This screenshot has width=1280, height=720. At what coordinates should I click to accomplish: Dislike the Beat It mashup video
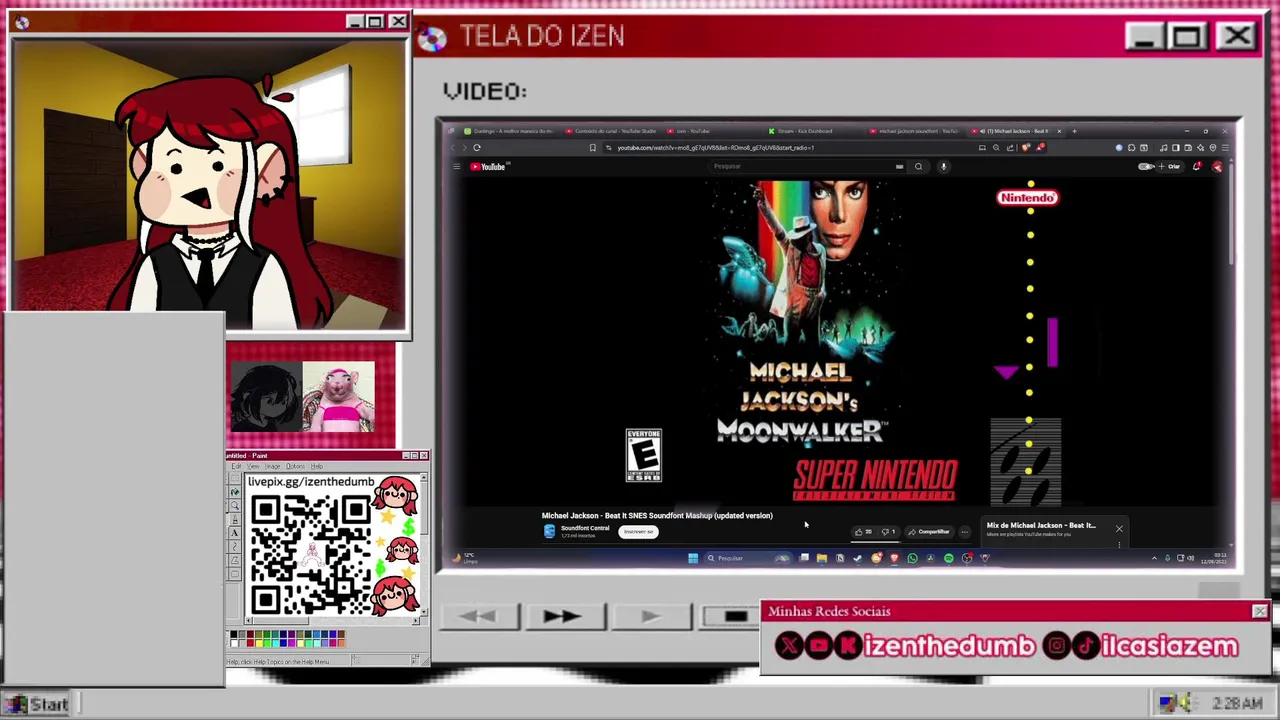(x=888, y=532)
